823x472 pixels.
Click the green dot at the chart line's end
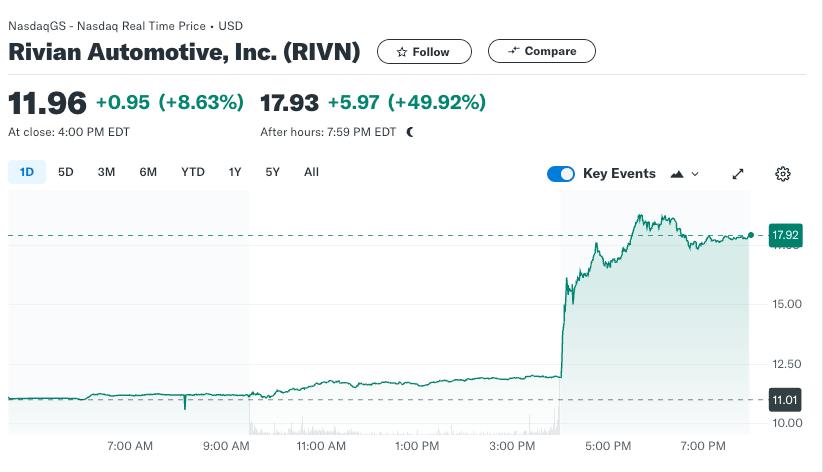751,235
